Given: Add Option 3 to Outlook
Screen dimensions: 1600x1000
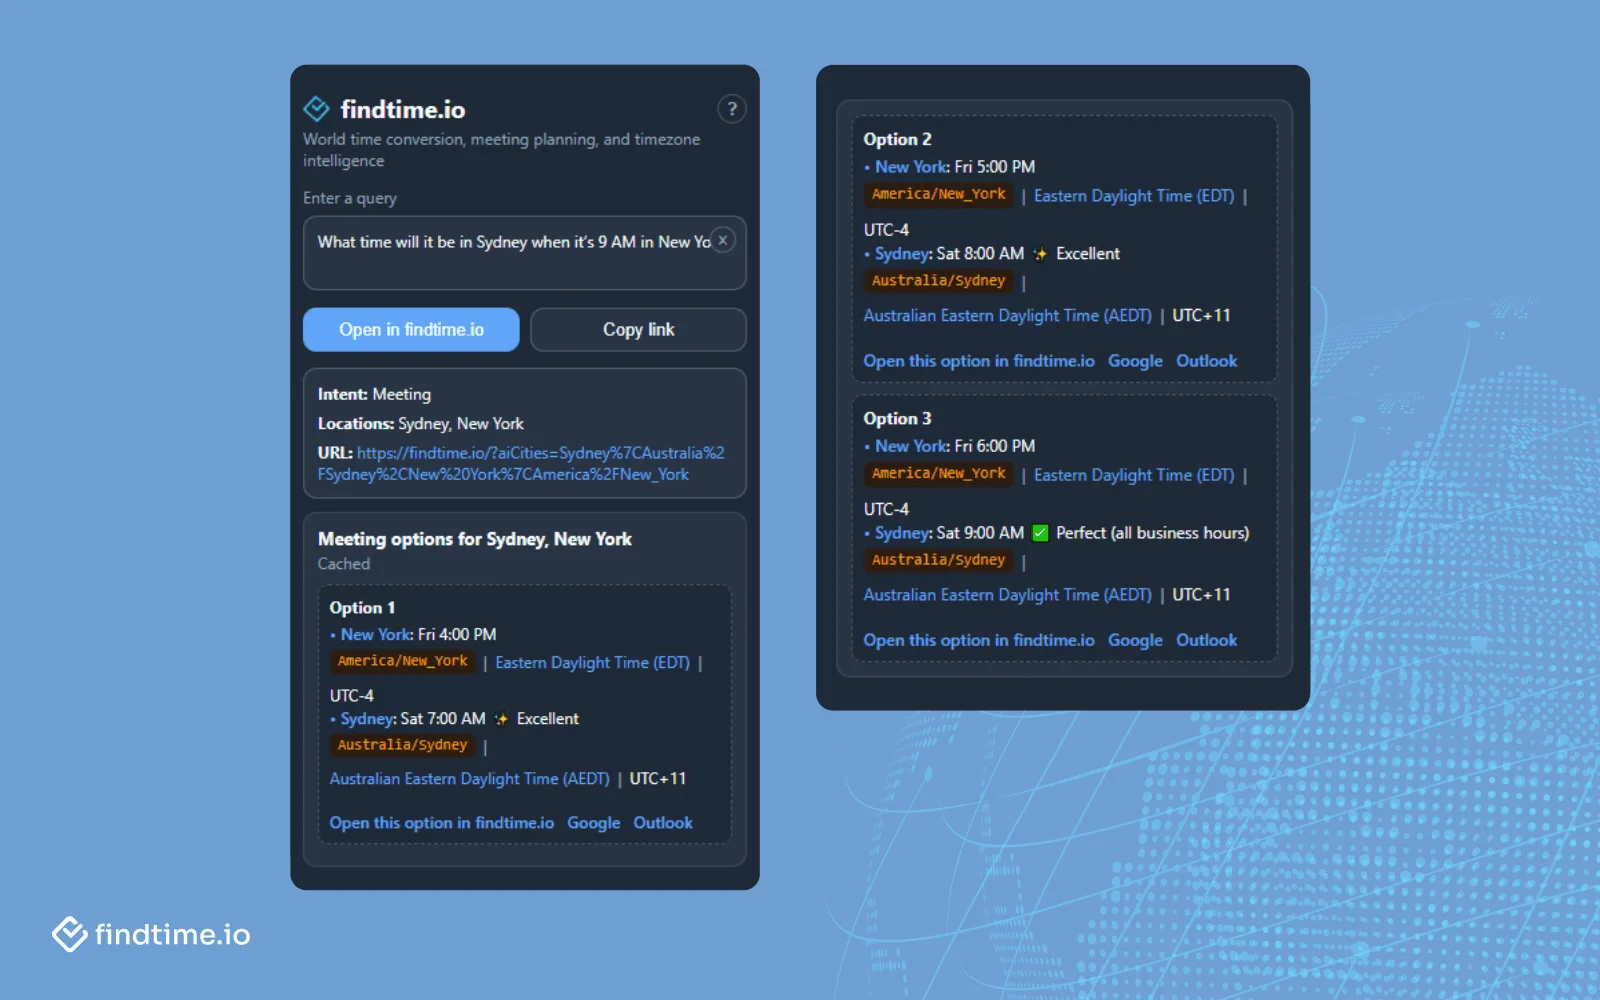Looking at the screenshot, I should [x=1206, y=640].
